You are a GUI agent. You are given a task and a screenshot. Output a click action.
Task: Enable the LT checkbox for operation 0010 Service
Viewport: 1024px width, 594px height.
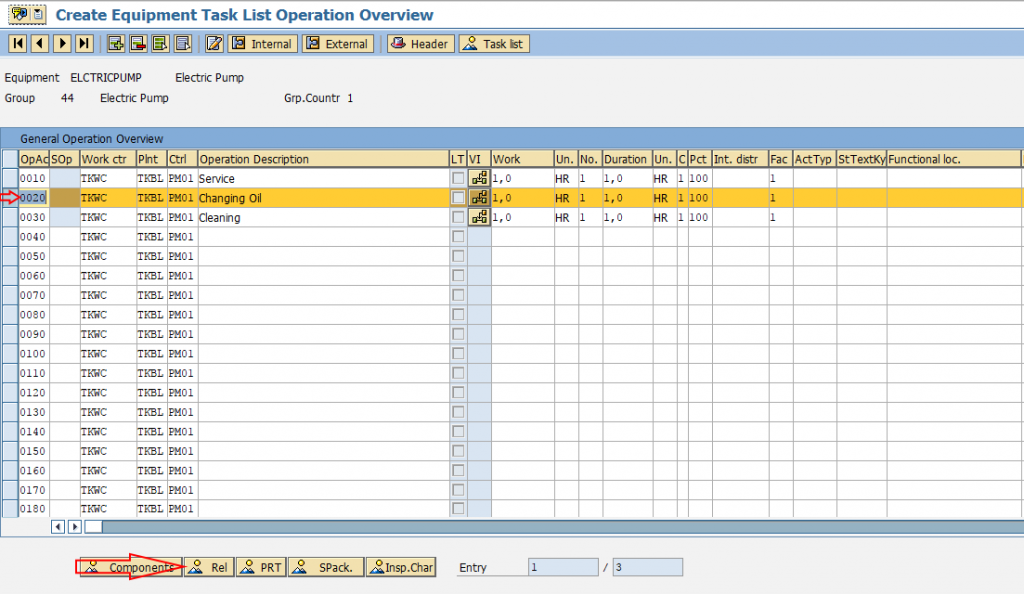(458, 178)
